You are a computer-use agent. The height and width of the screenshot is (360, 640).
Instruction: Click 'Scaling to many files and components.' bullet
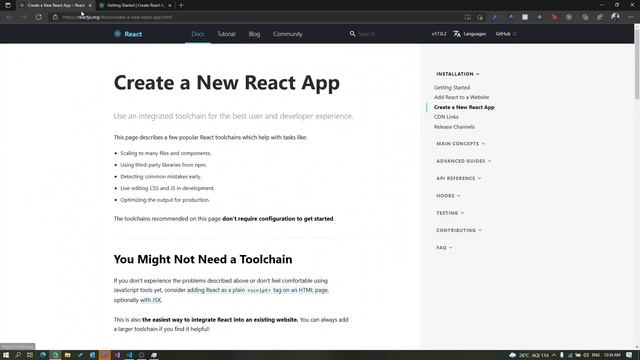pyautogui.click(x=166, y=153)
